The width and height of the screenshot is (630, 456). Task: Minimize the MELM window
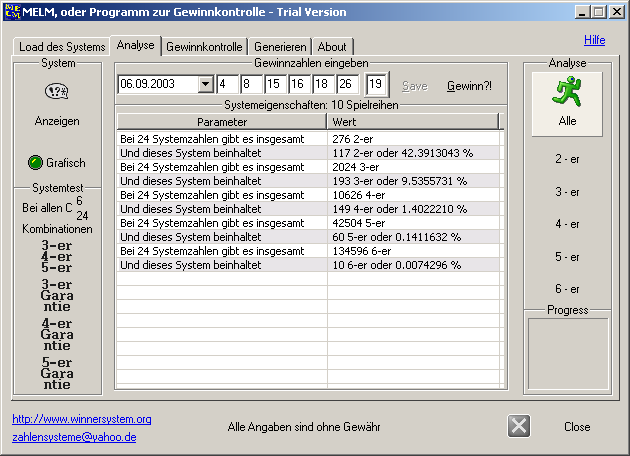(x=582, y=12)
